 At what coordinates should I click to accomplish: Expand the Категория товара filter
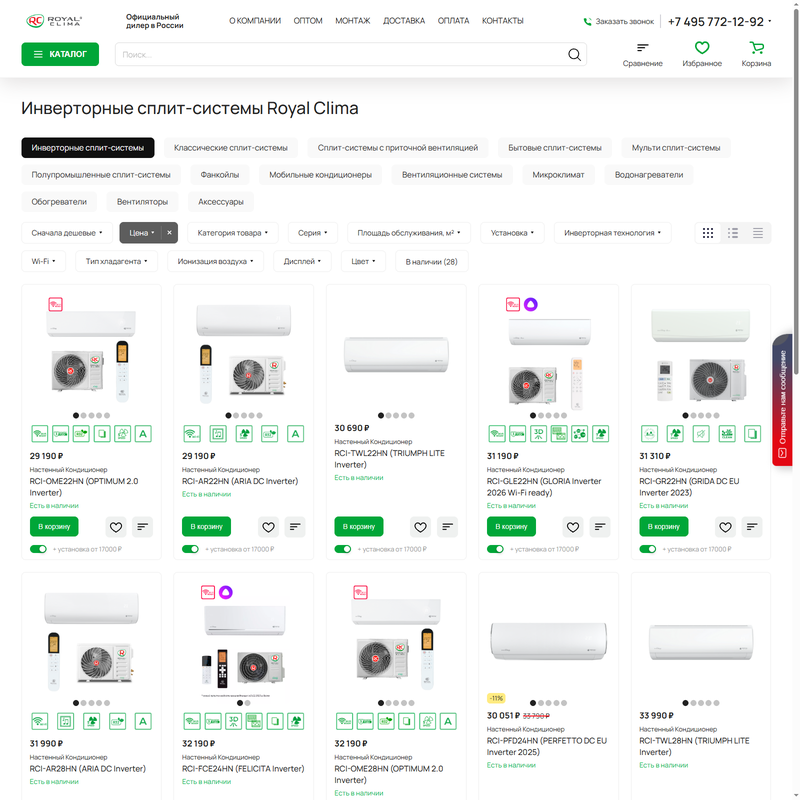coord(233,233)
